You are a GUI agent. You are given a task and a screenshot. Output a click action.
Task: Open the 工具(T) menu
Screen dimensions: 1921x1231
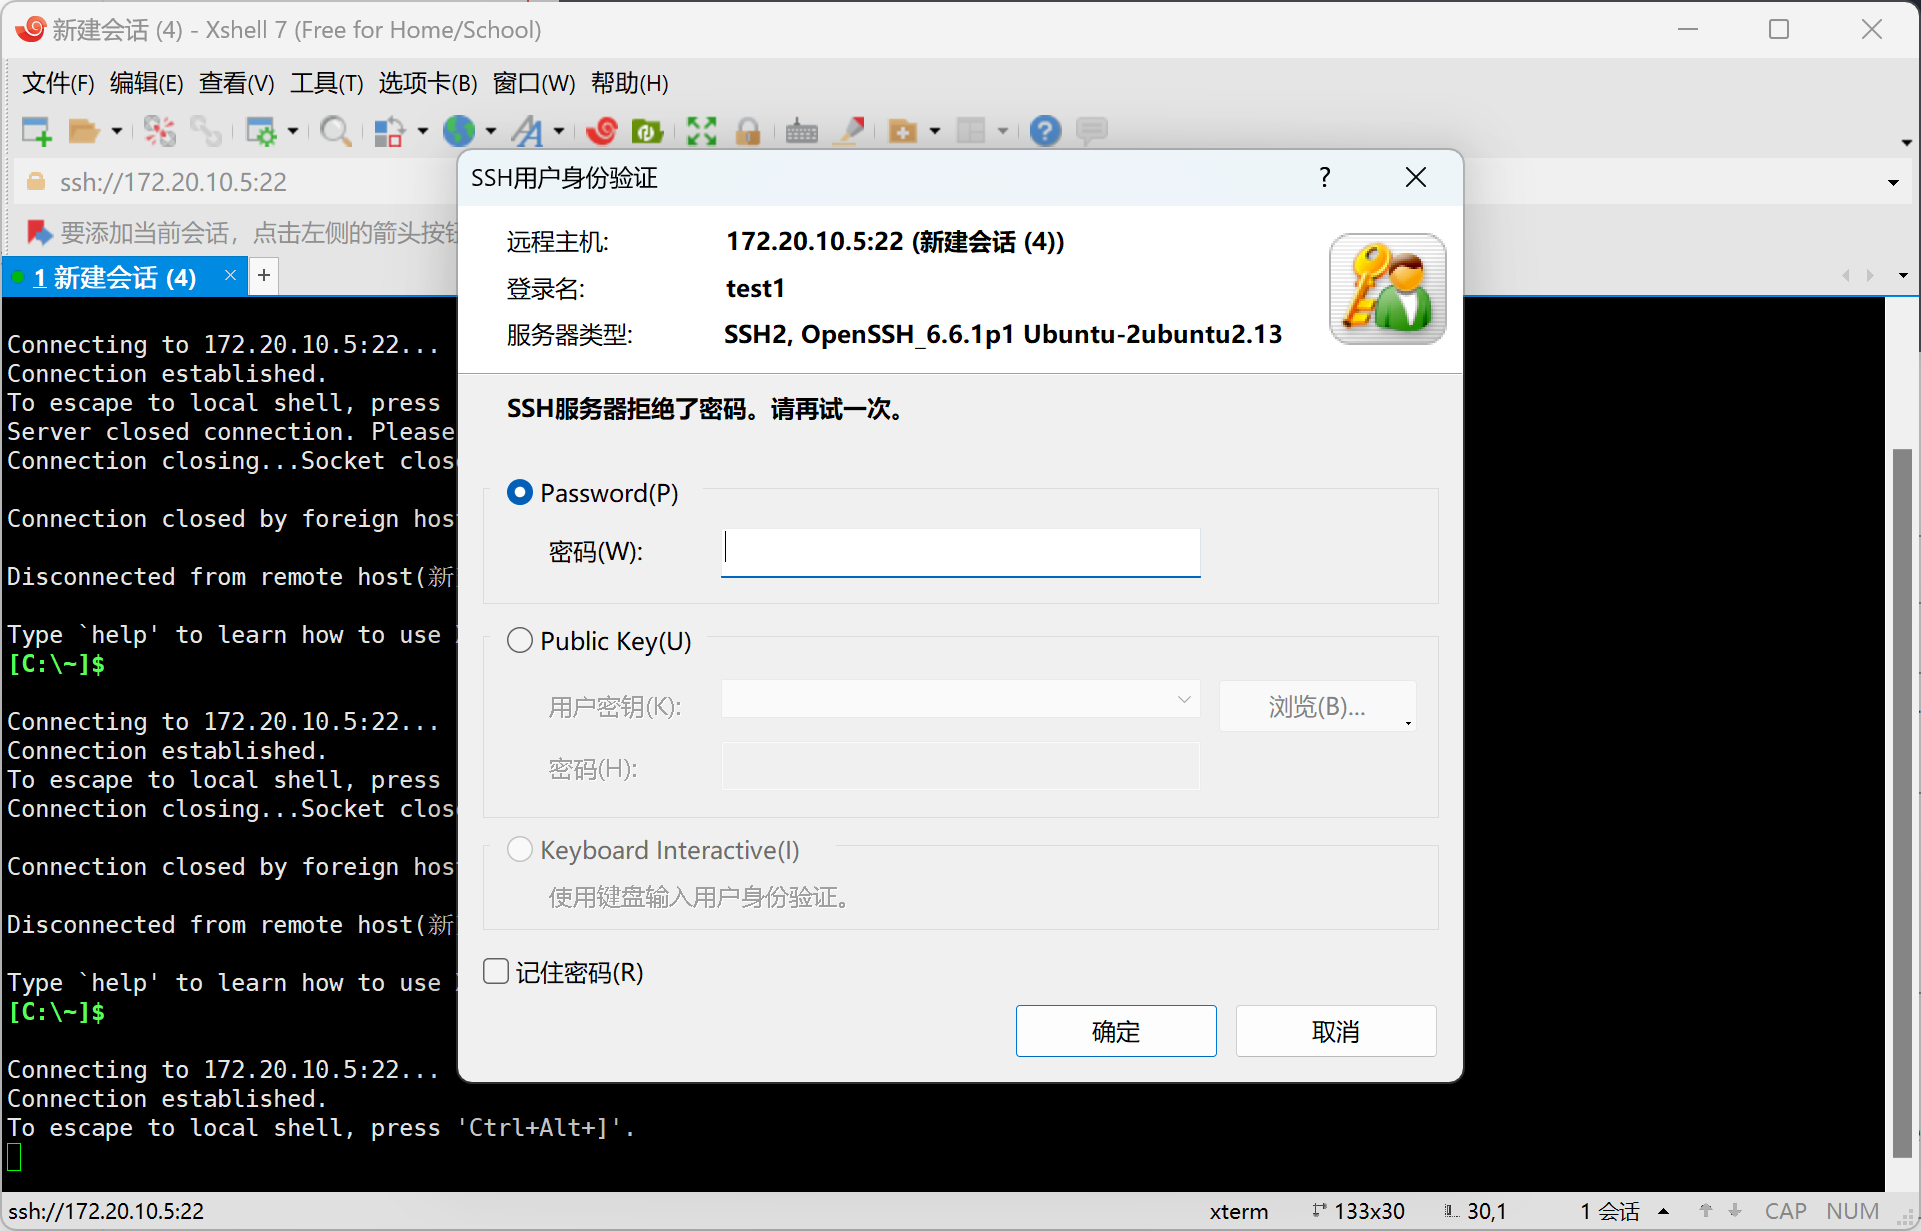pos(326,84)
